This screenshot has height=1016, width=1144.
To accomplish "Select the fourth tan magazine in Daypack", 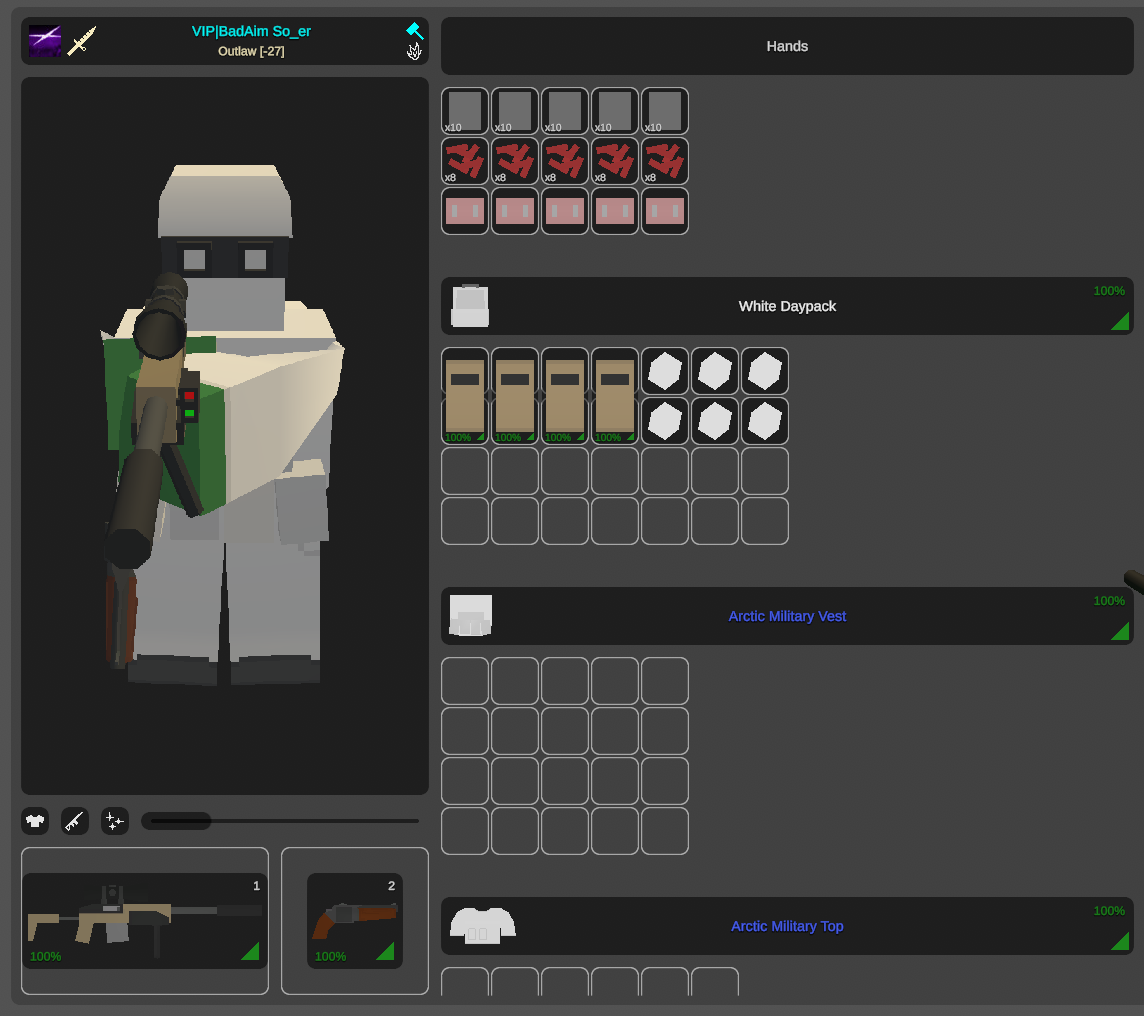I will coord(615,396).
